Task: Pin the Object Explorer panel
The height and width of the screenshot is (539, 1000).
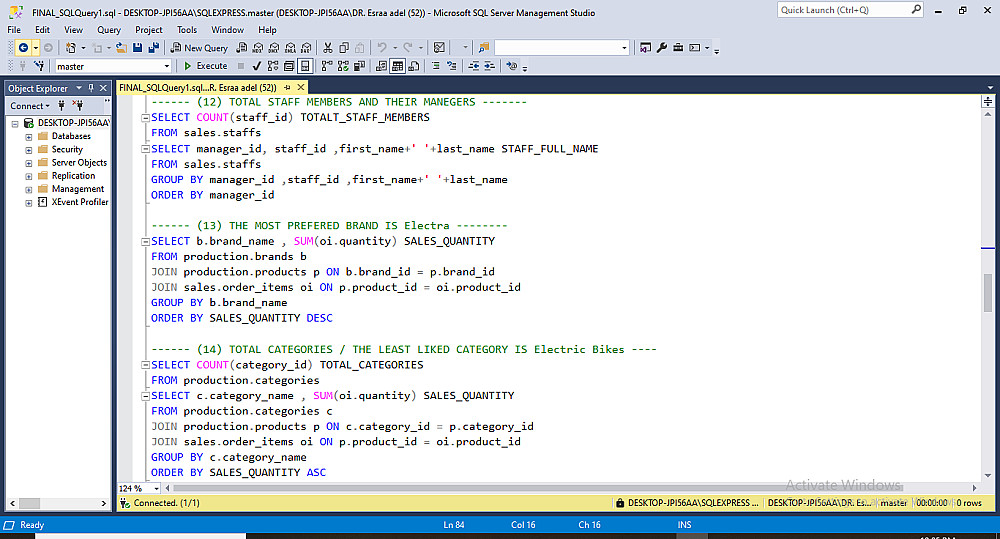Action: coord(92,88)
